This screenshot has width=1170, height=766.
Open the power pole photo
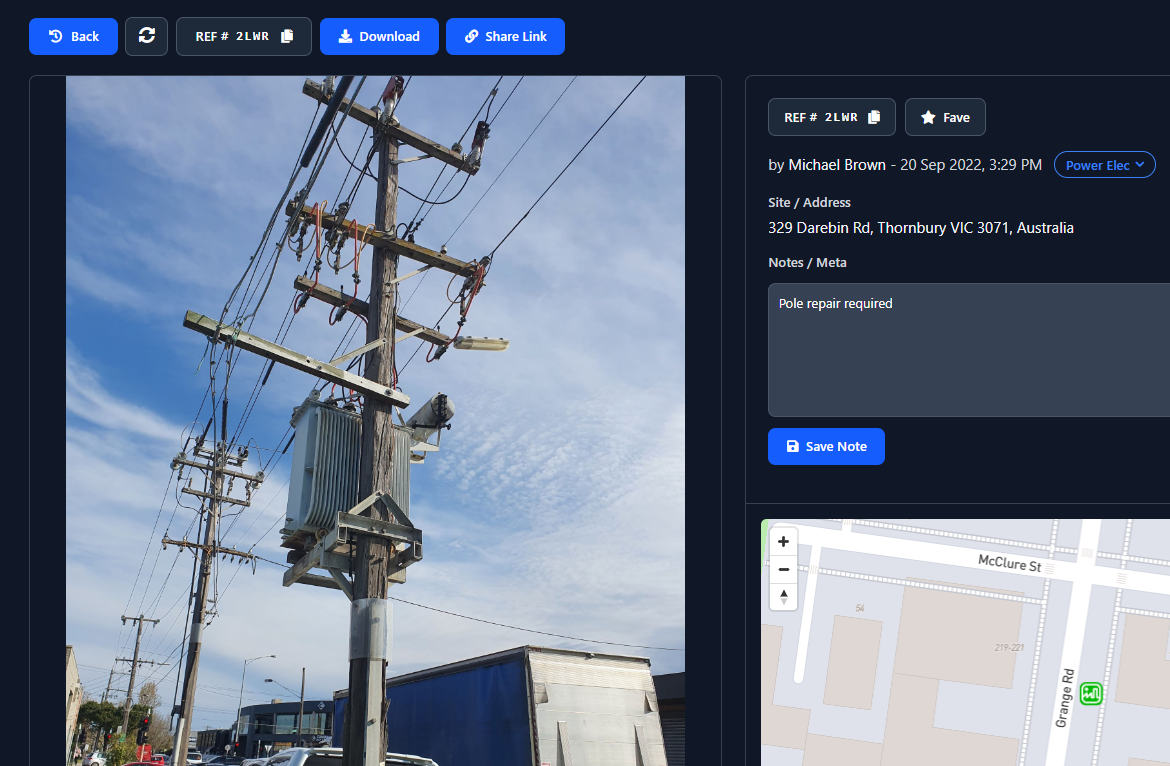coord(375,421)
